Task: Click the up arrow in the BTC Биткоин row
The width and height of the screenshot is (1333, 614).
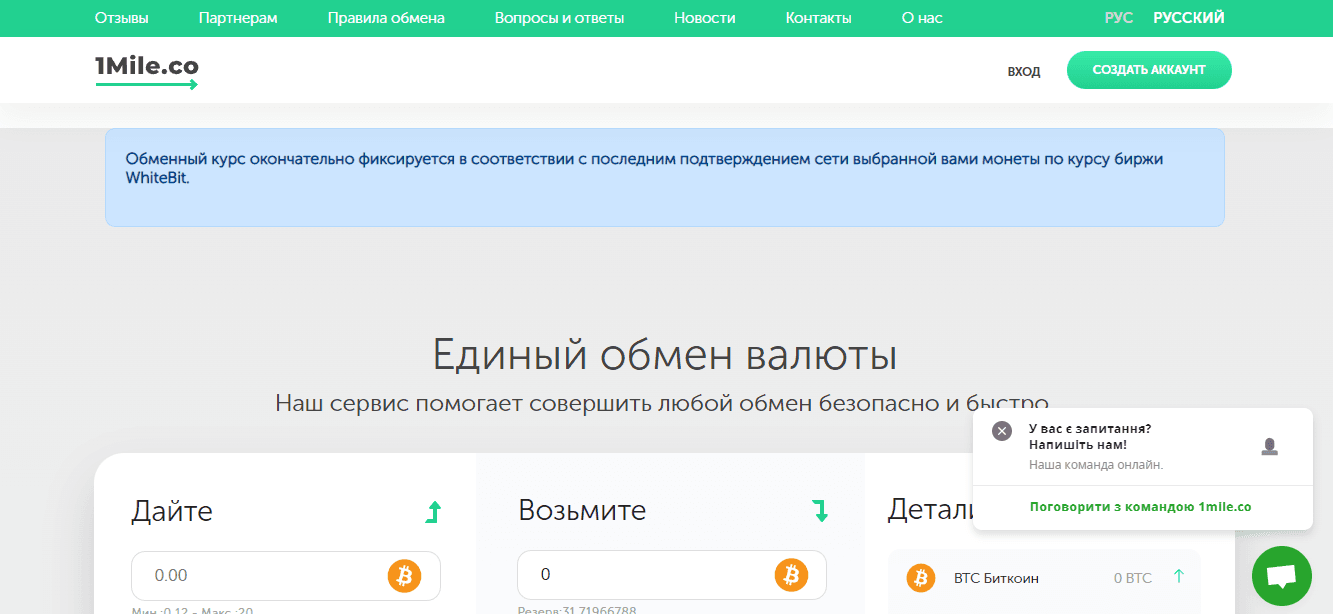Action: click(x=1178, y=576)
